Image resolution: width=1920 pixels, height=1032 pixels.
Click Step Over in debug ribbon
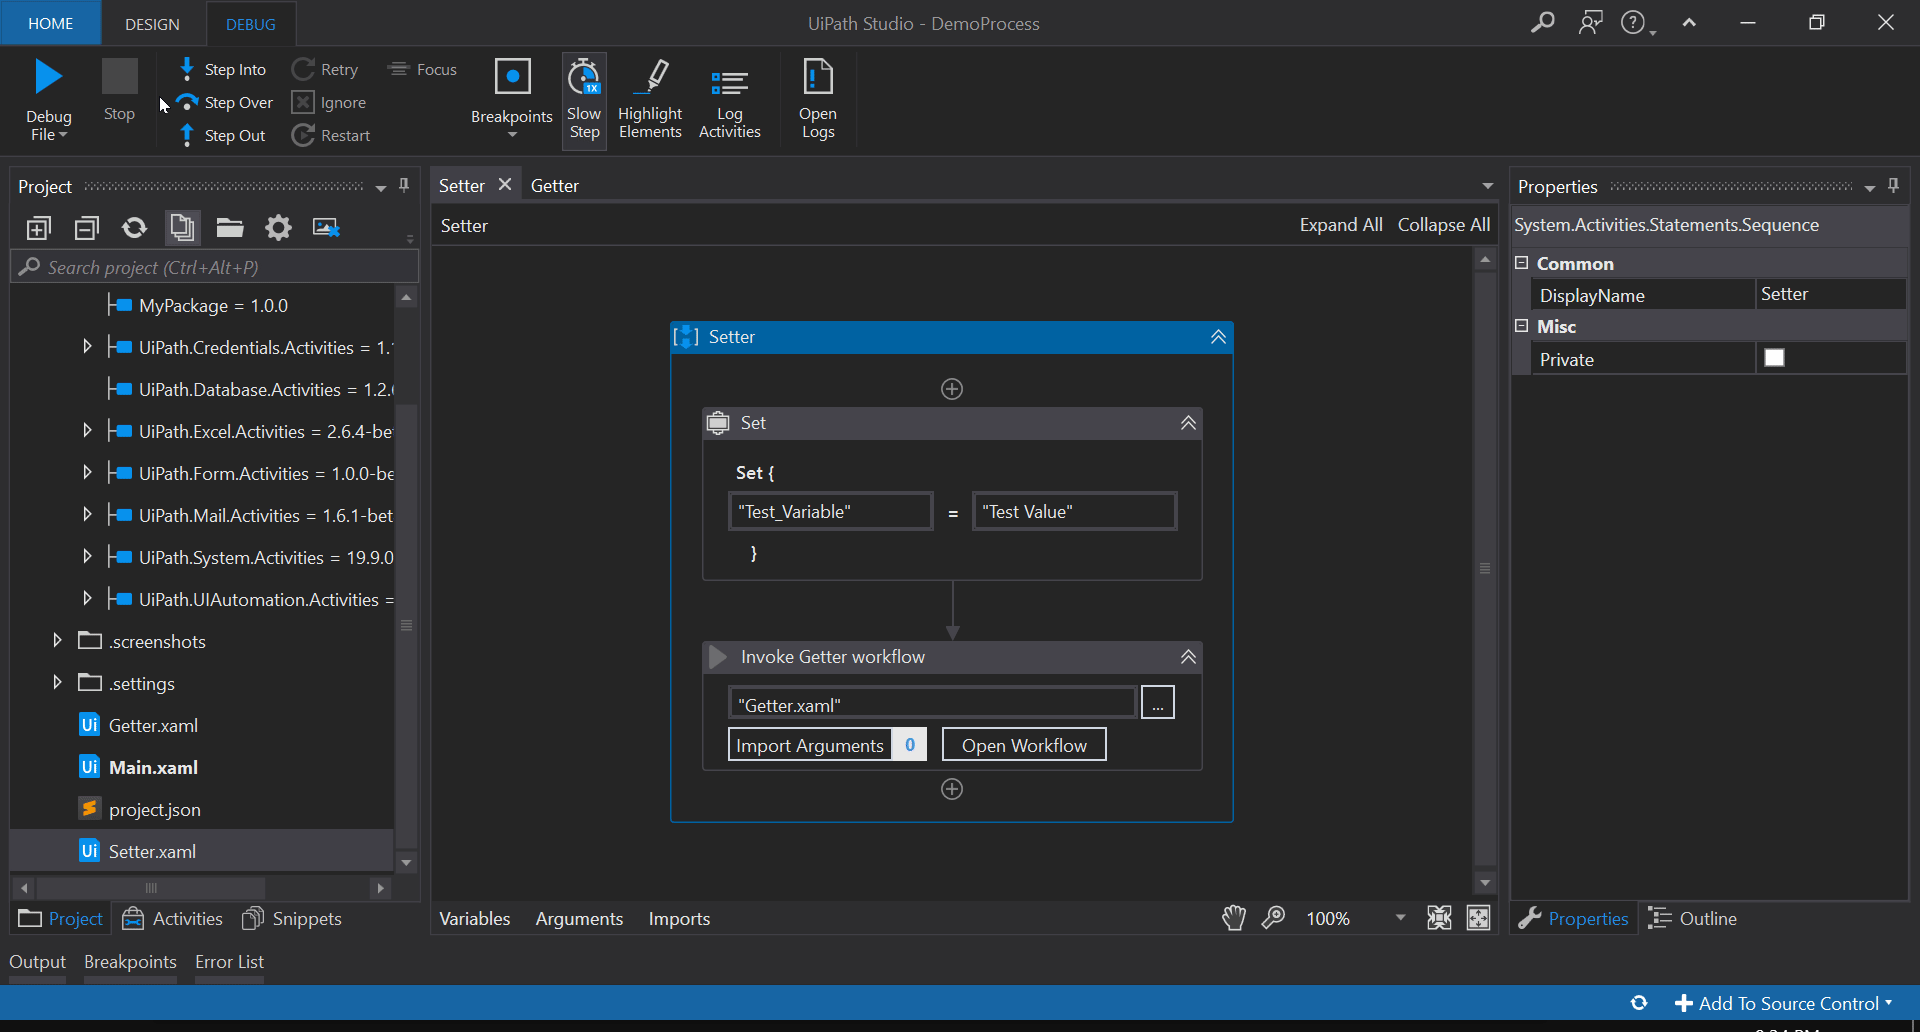[225, 102]
